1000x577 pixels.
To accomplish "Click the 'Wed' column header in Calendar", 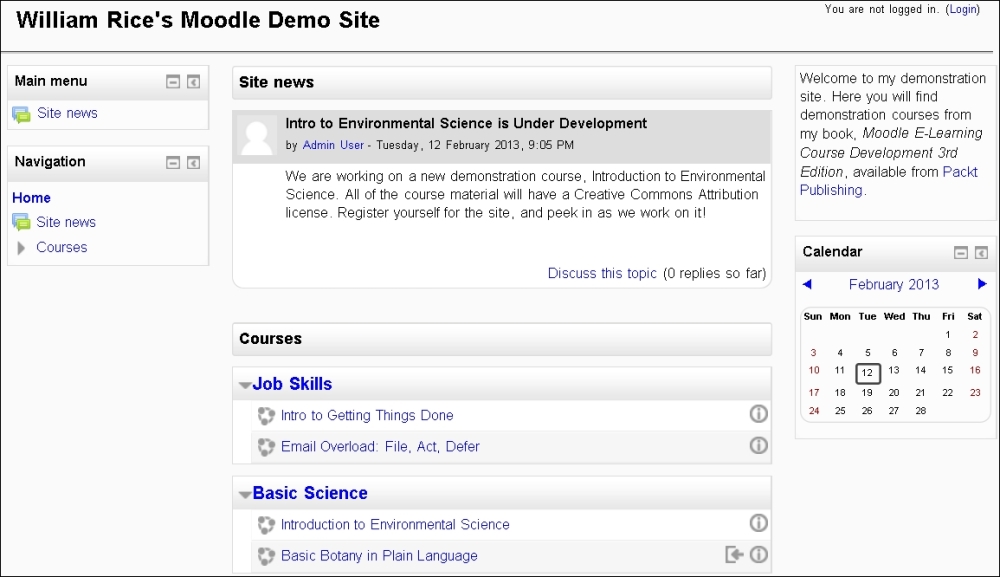I will 894,316.
